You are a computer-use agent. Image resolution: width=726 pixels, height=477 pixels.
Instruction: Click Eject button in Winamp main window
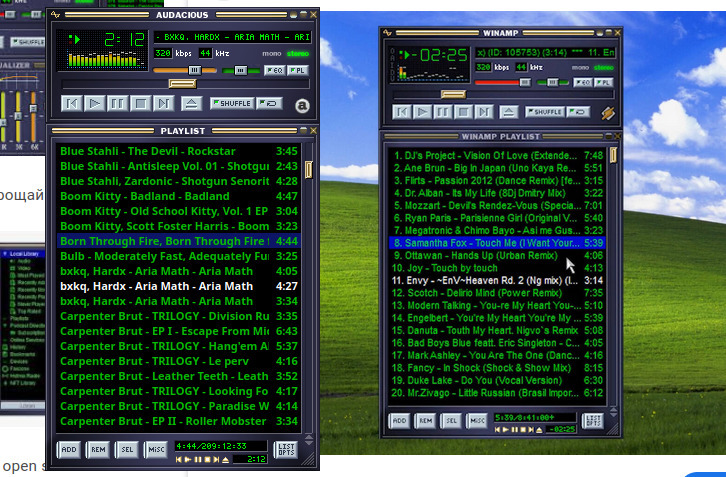click(x=508, y=112)
